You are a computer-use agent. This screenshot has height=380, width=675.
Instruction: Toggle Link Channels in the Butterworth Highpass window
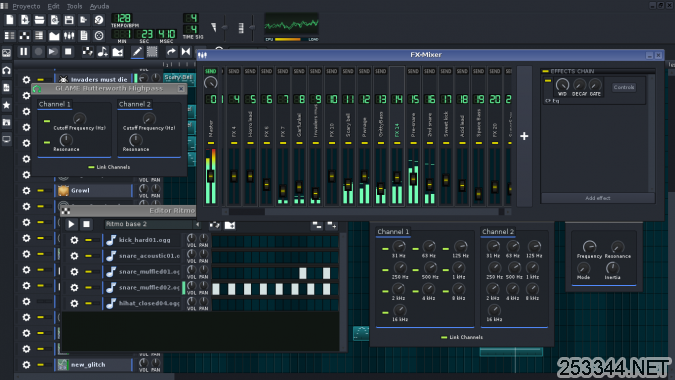pos(109,167)
